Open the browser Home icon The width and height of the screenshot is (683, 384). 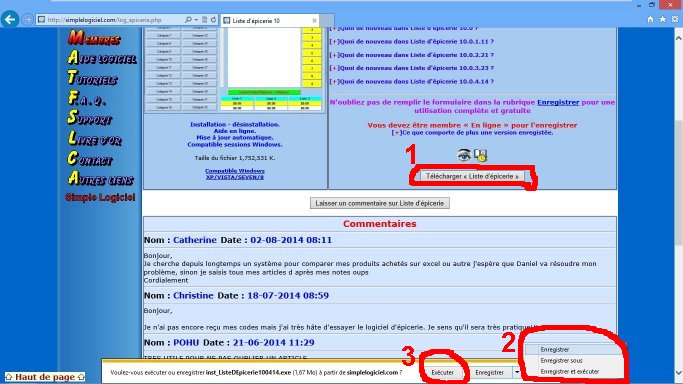(x=650, y=19)
